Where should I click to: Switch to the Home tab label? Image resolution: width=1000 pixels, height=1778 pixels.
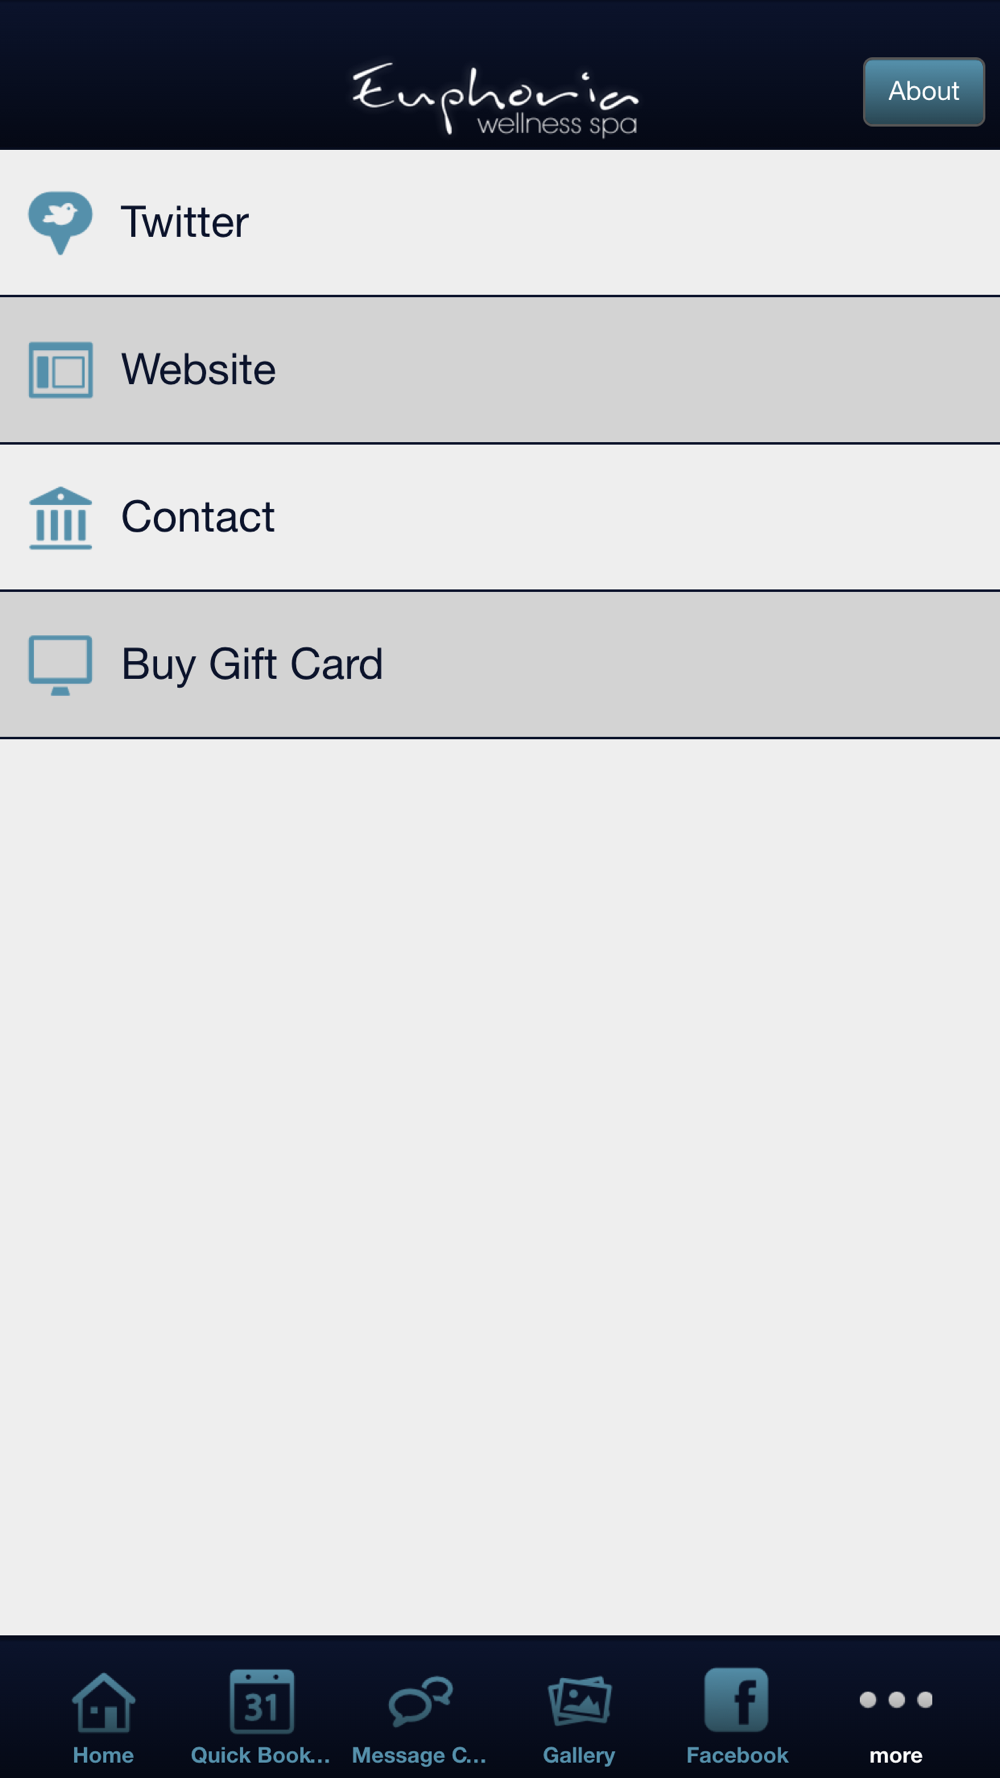(x=103, y=1755)
